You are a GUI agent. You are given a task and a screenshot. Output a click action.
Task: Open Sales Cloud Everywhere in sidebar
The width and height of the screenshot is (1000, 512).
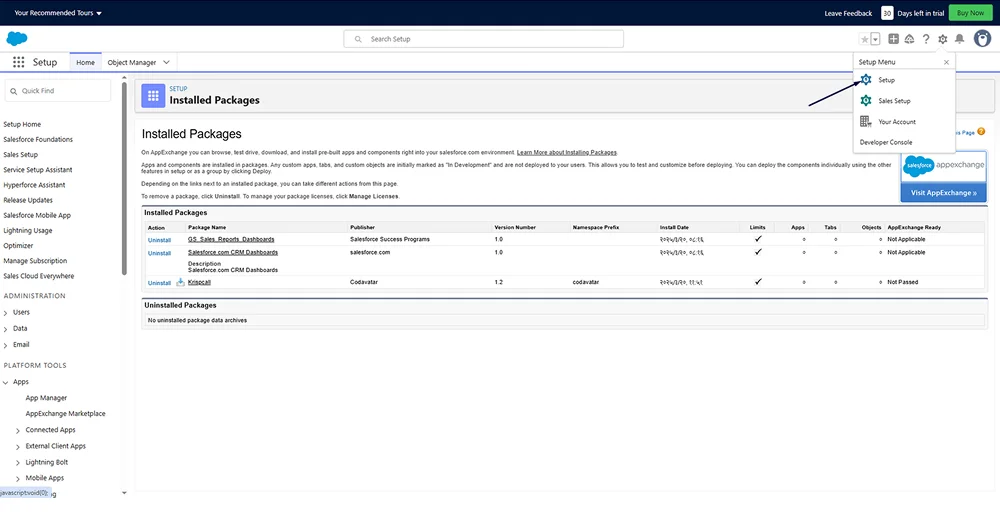pos(39,276)
